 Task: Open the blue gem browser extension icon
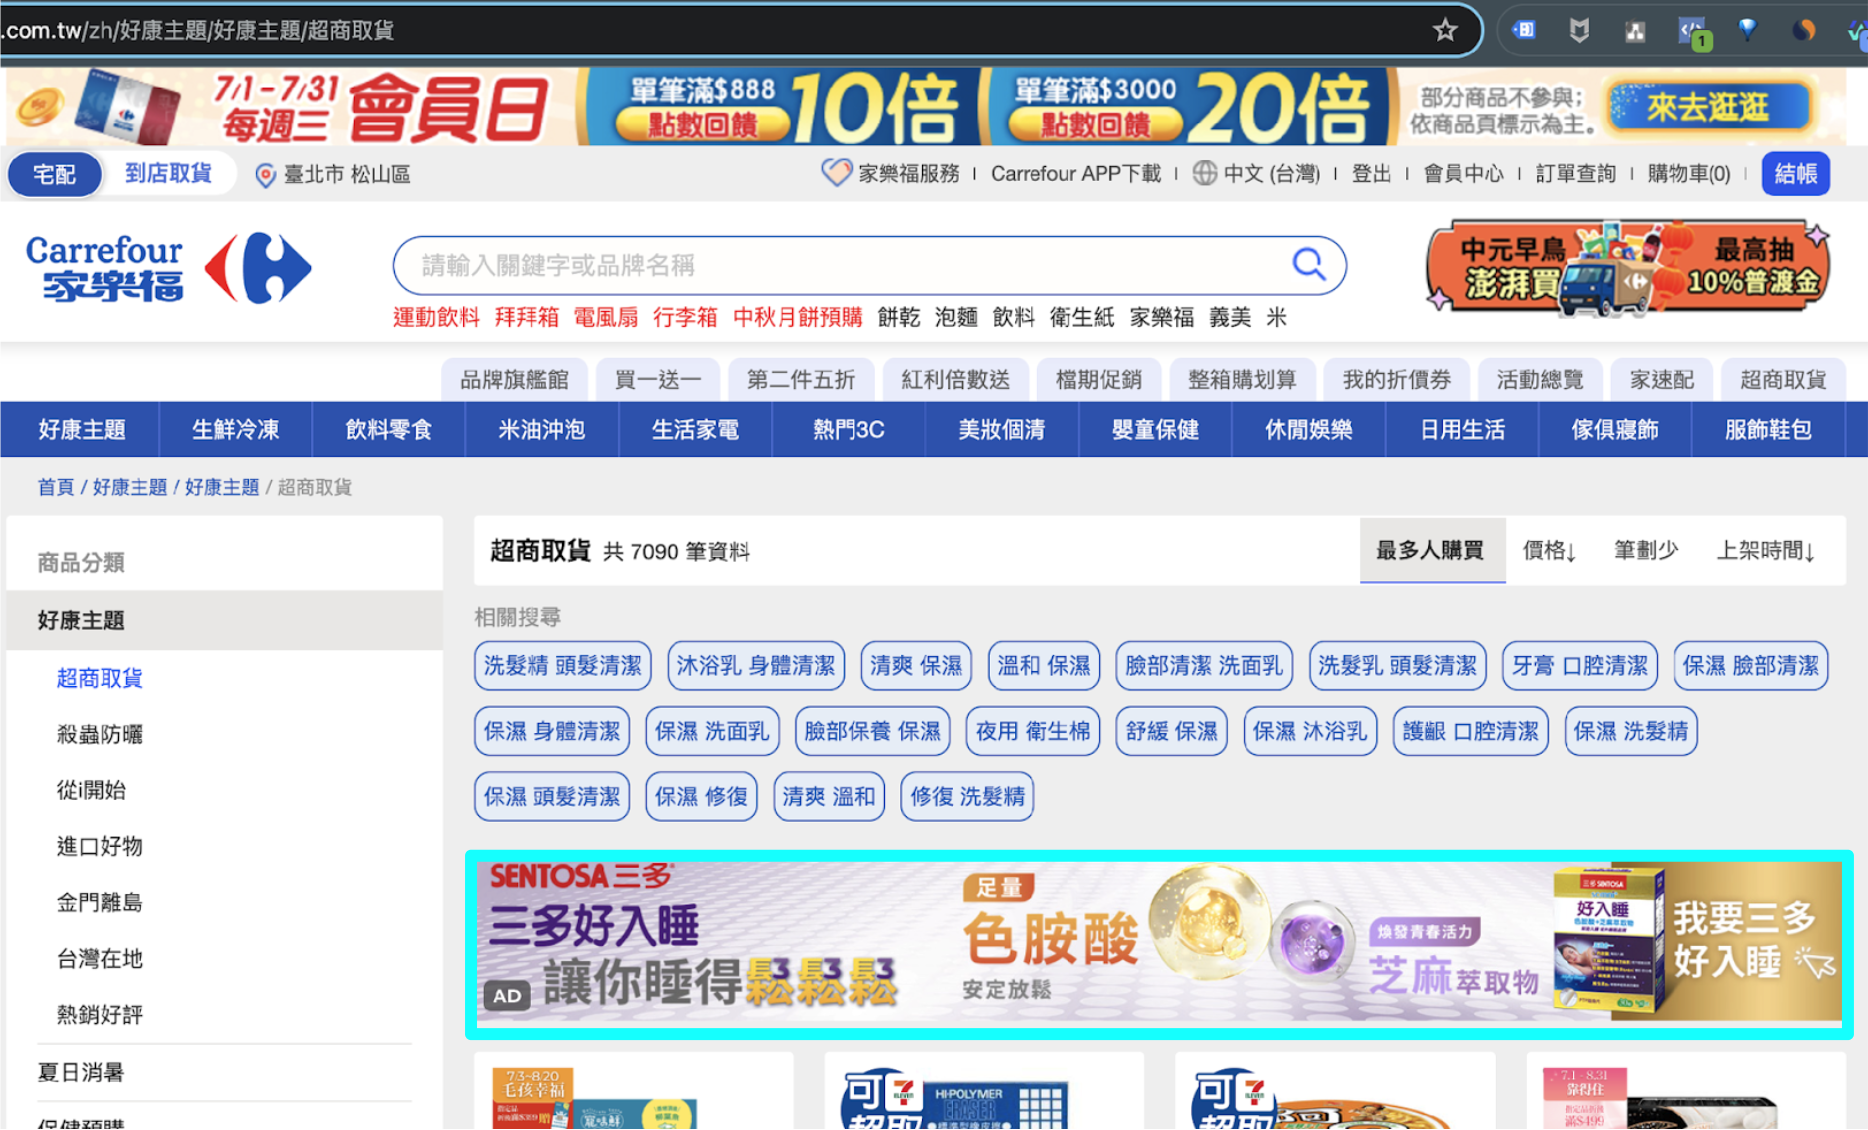click(1747, 30)
